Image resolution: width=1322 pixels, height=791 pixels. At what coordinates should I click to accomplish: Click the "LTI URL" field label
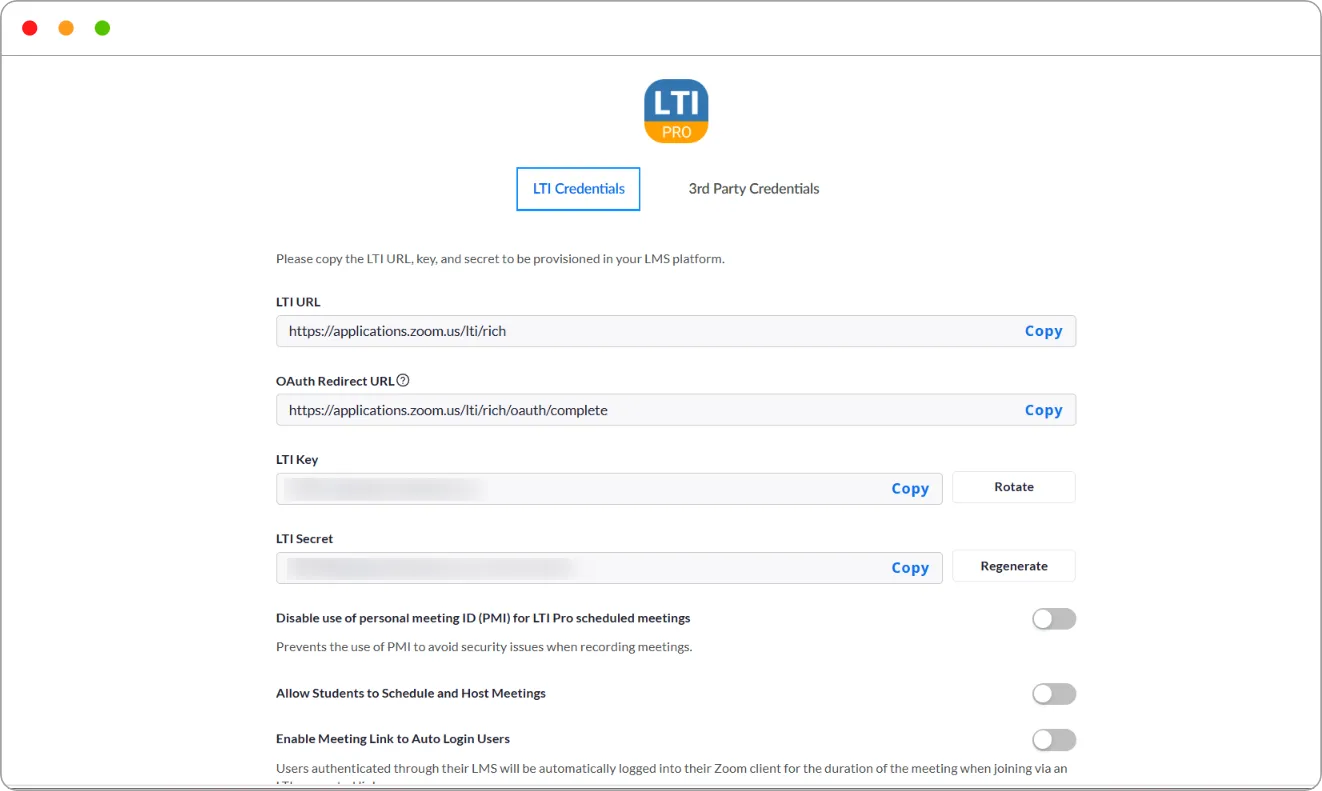tap(298, 302)
